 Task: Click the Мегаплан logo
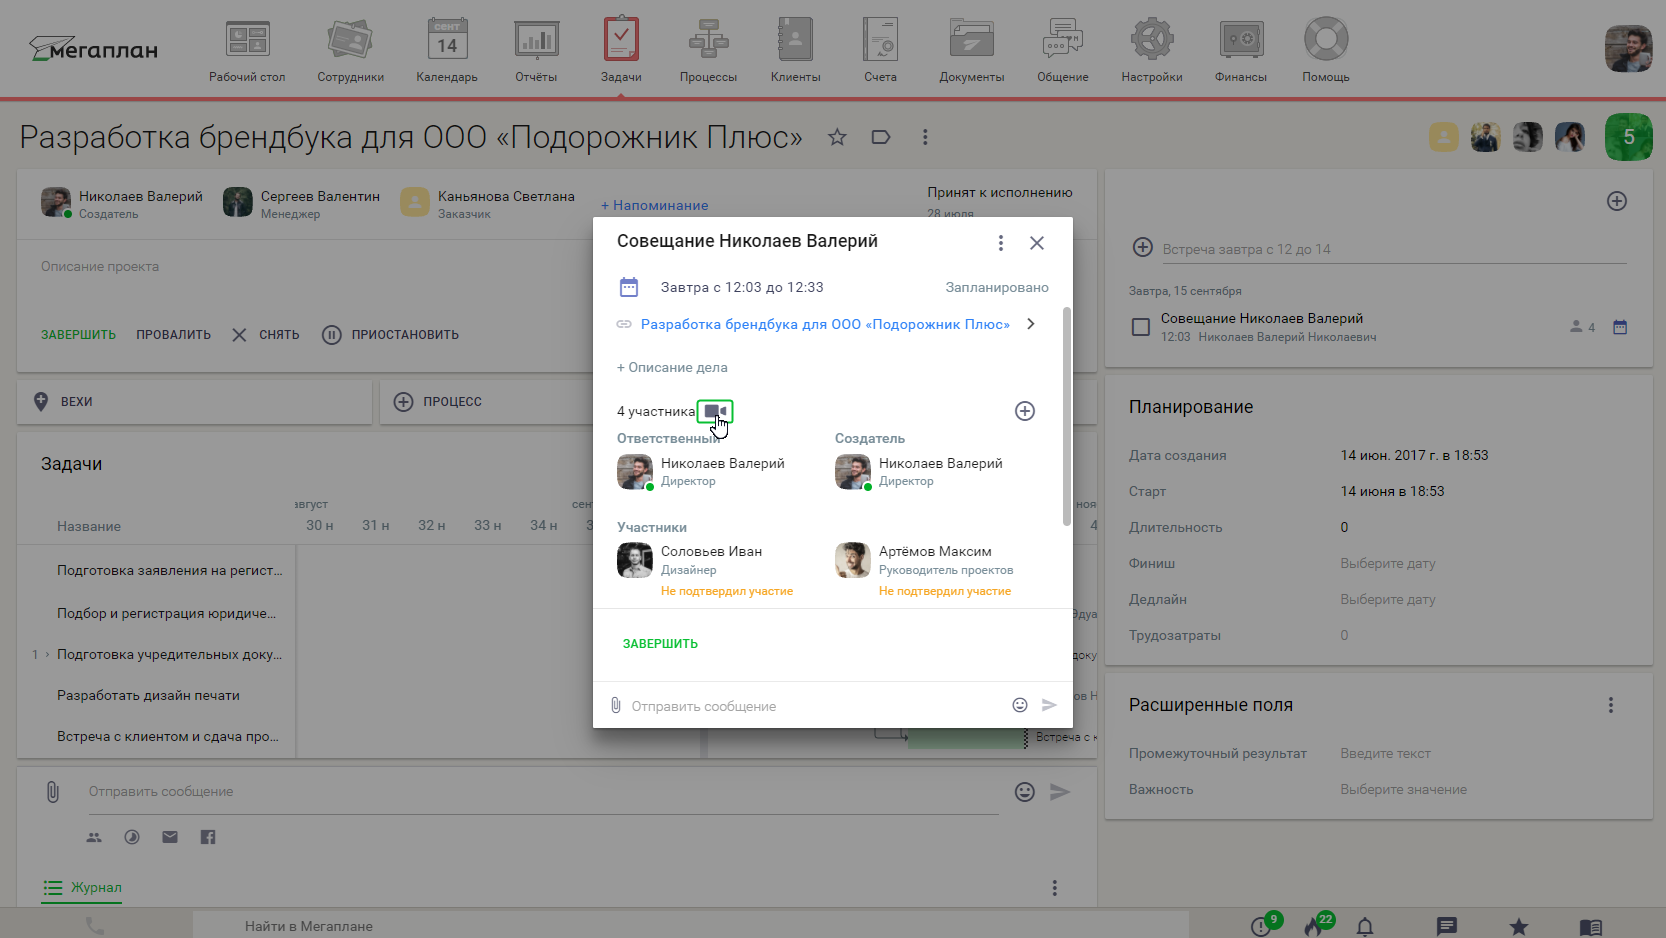click(x=93, y=48)
